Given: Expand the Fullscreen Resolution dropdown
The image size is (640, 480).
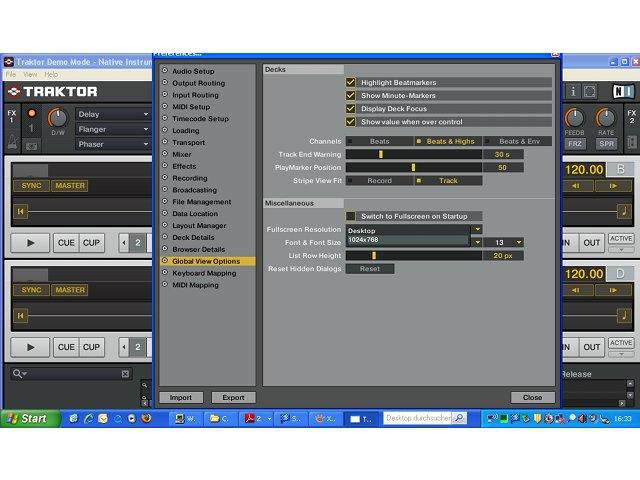Looking at the screenshot, I should (477, 229).
